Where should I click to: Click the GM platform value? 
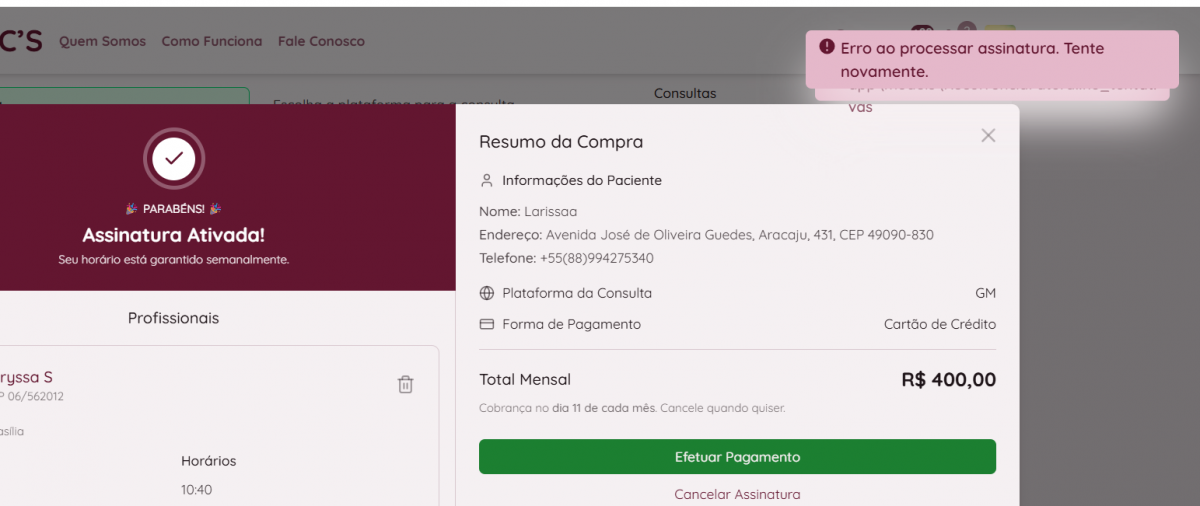[x=985, y=293]
